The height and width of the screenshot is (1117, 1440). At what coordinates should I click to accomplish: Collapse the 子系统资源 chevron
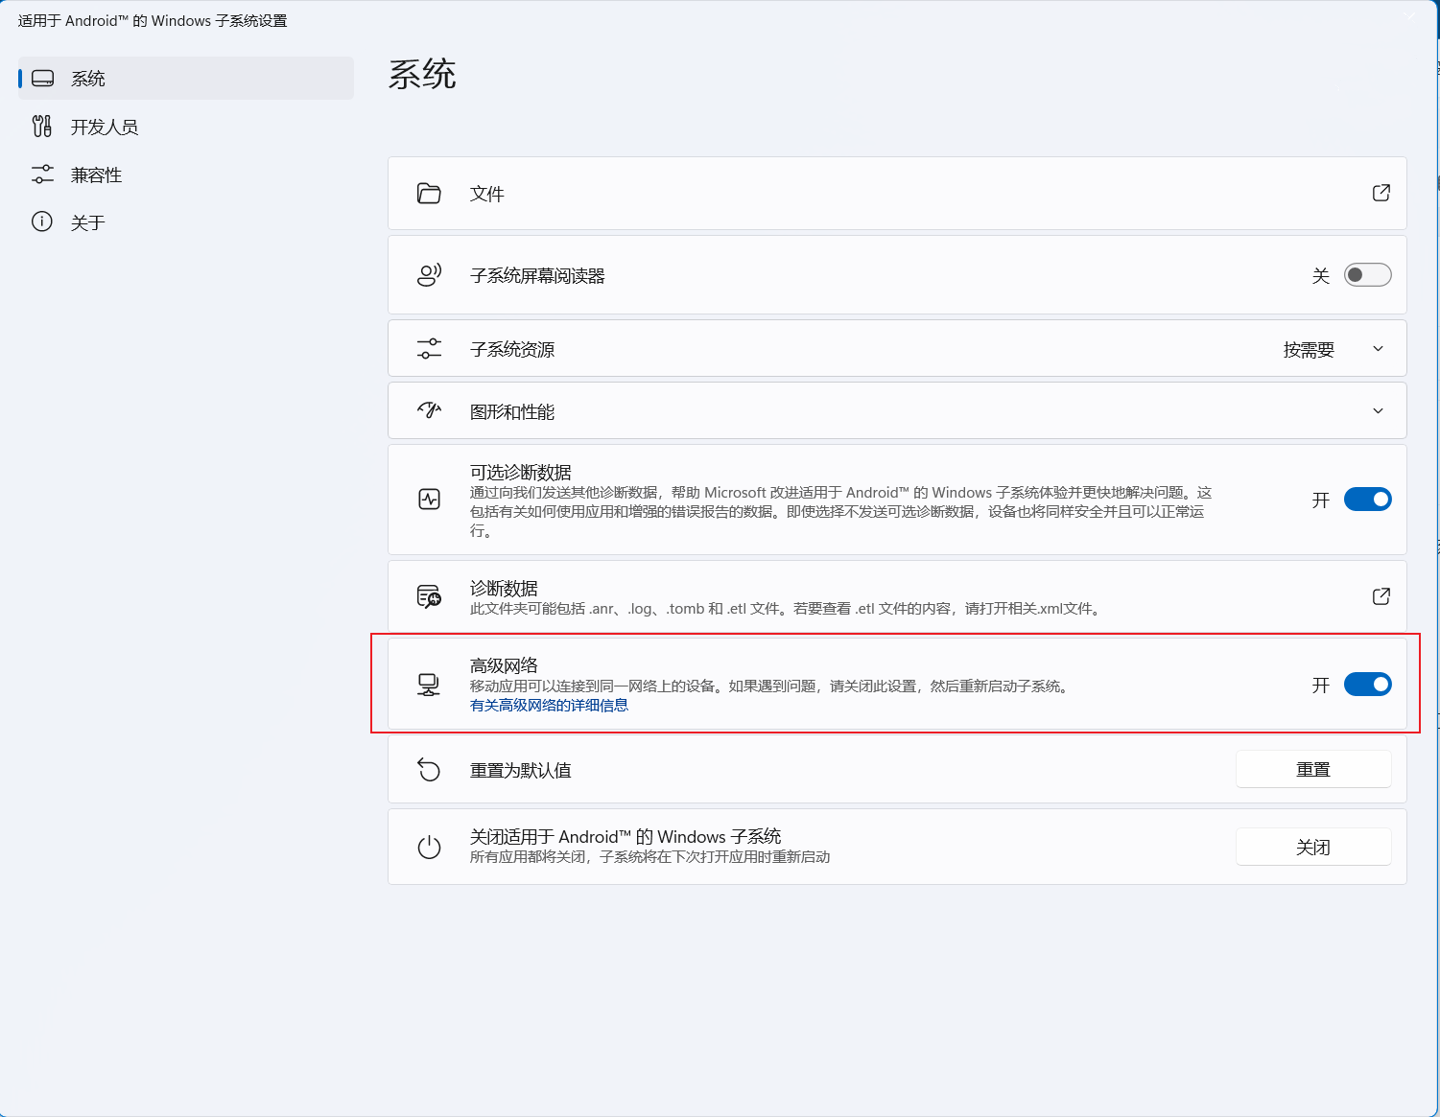tap(1378, 348)
